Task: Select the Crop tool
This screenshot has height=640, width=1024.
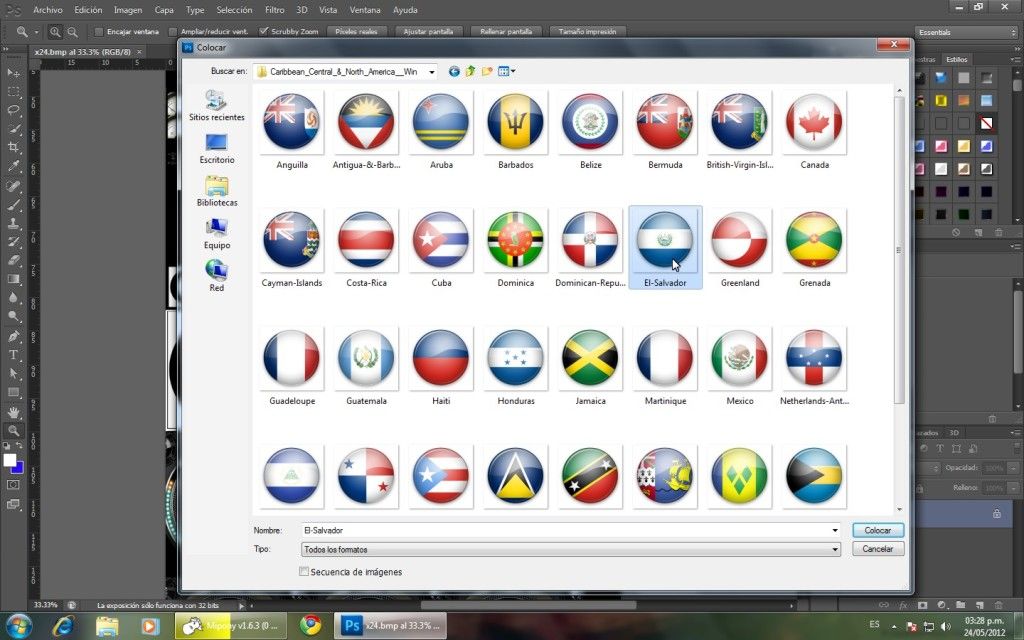Action: click(13, 148)
